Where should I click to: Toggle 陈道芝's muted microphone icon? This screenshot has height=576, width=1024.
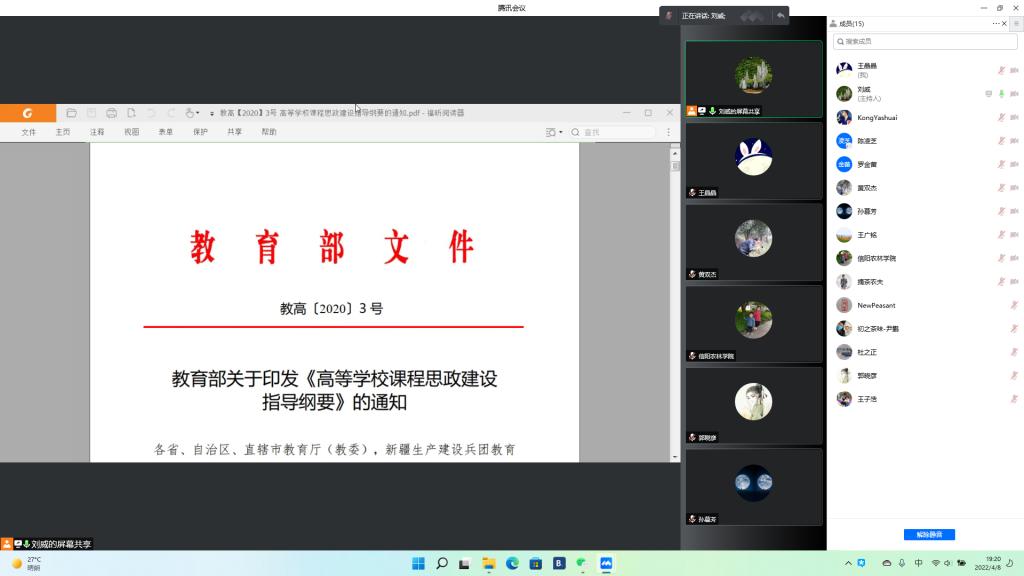(1001, 141)
